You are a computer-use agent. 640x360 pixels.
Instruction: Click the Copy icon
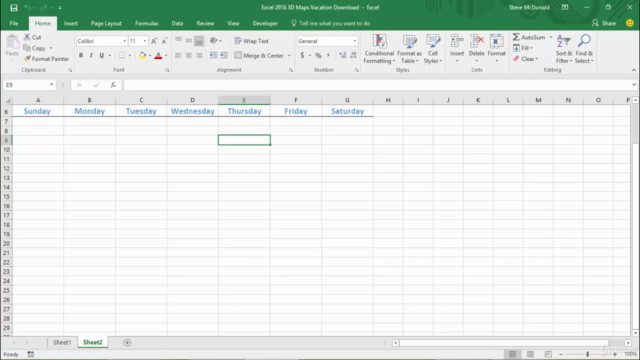pos(27,48)
